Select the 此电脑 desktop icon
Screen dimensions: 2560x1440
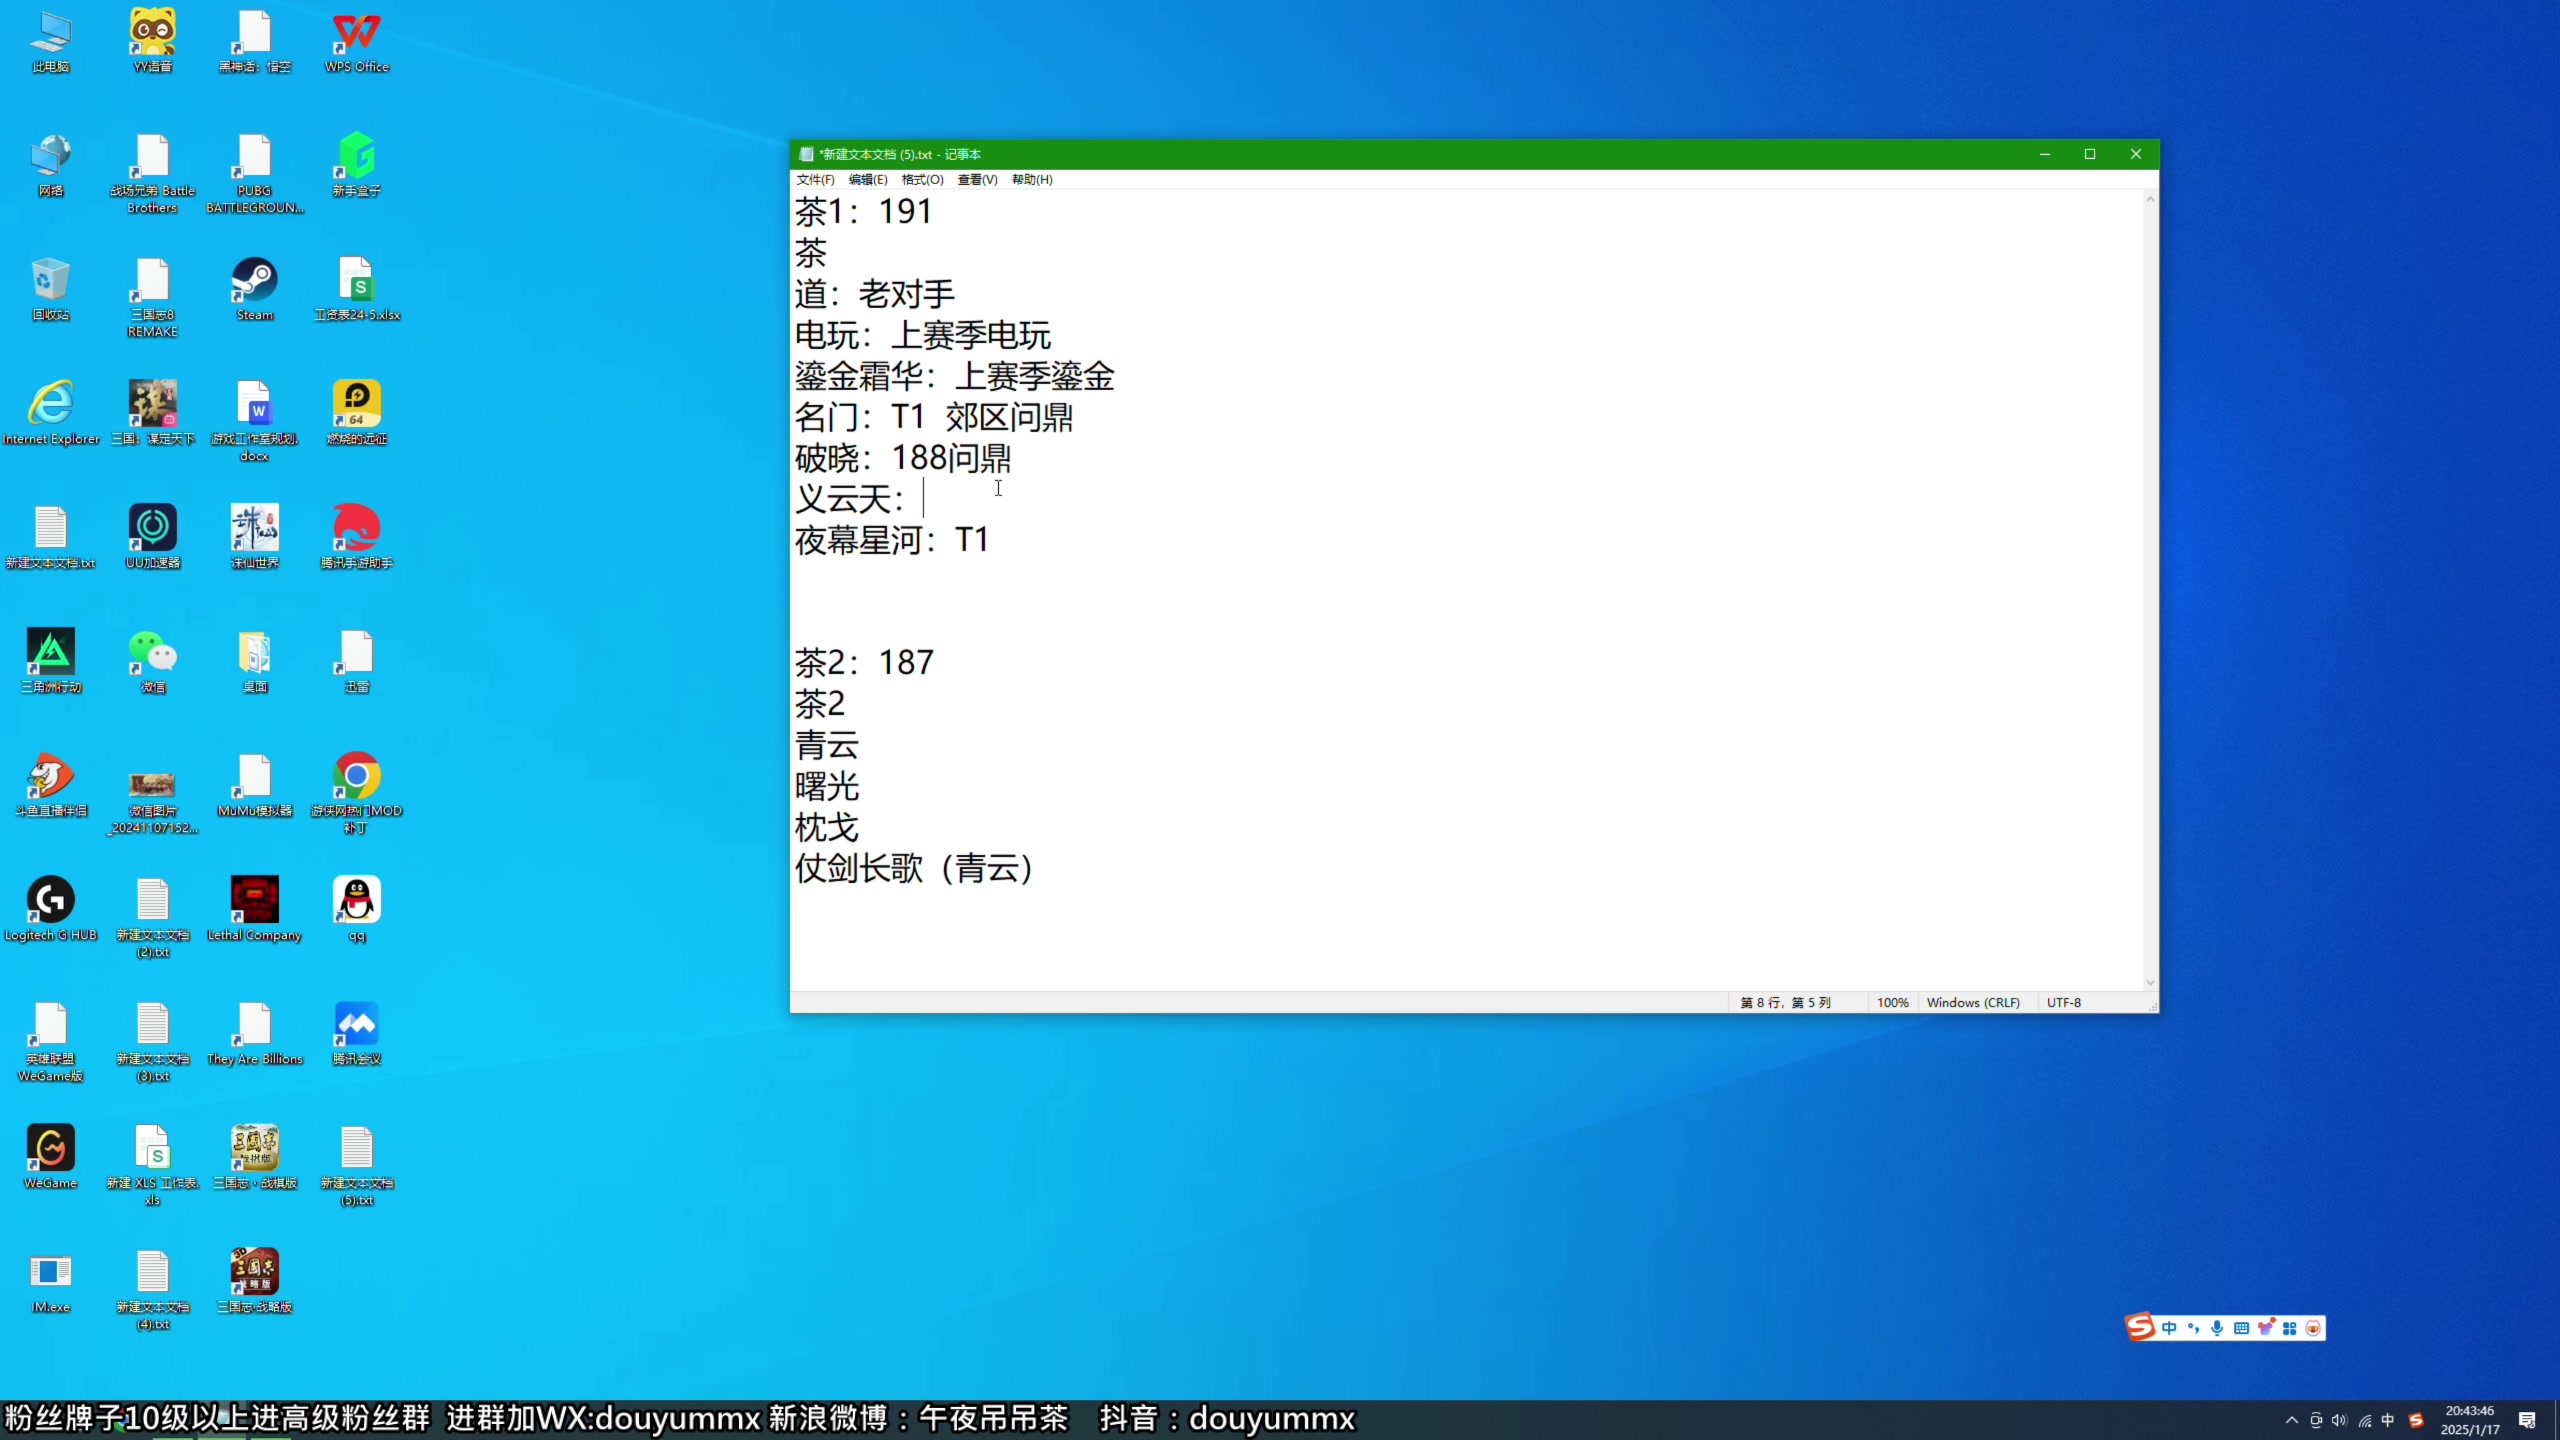(51, 42)
